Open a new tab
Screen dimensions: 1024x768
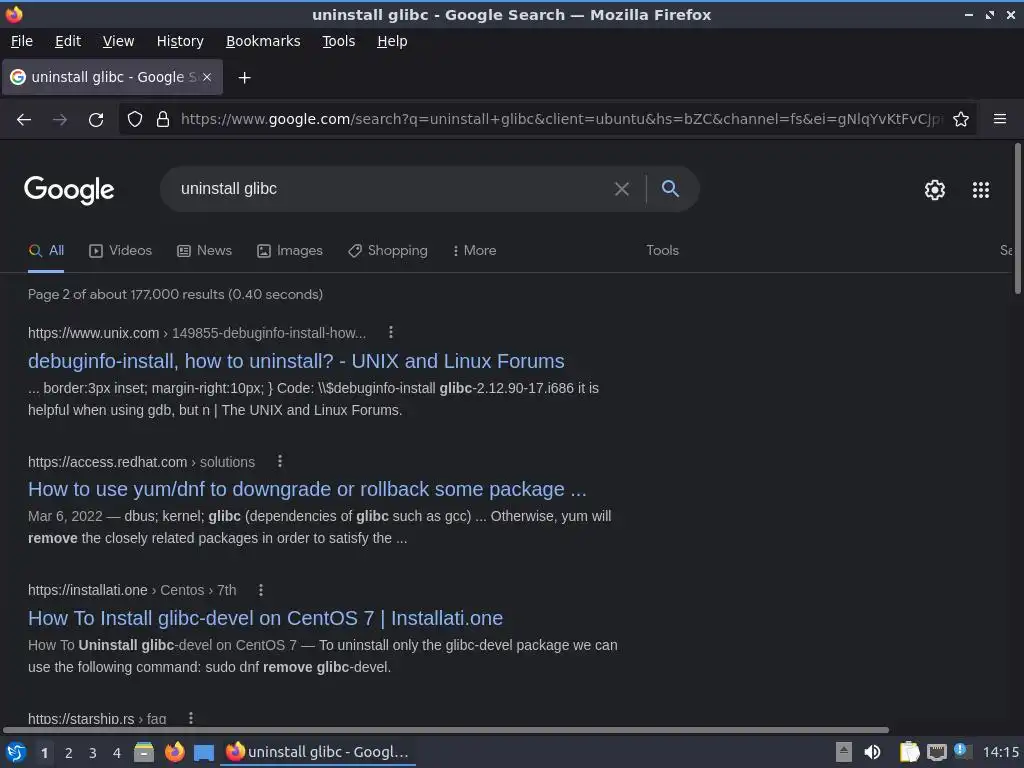244,78
